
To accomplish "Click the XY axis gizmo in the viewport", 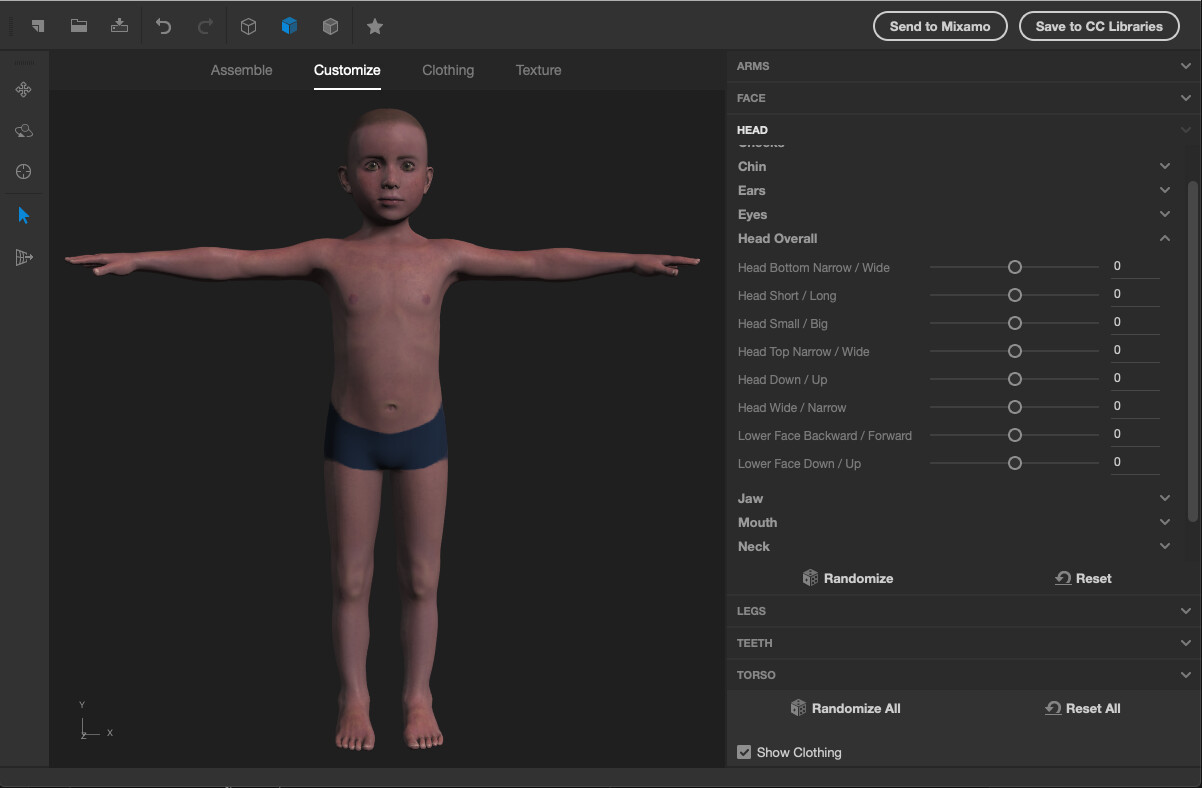I will [95, 720].
